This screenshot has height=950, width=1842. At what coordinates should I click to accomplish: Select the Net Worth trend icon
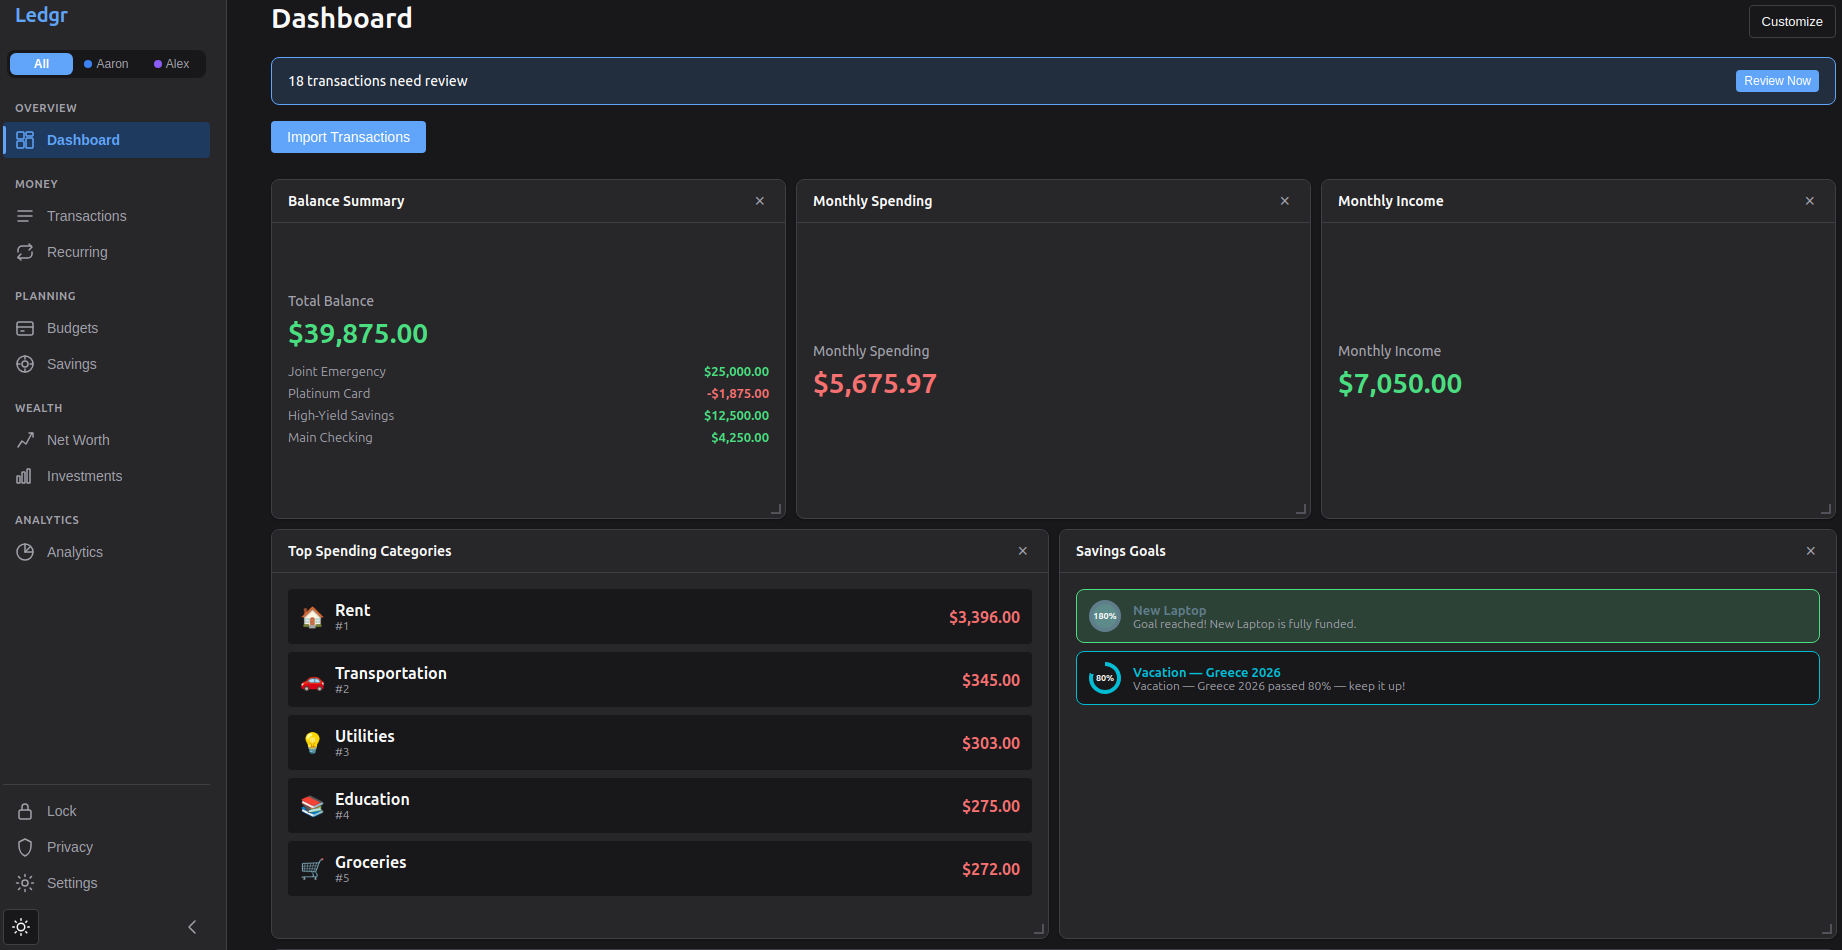pos(25,440)
